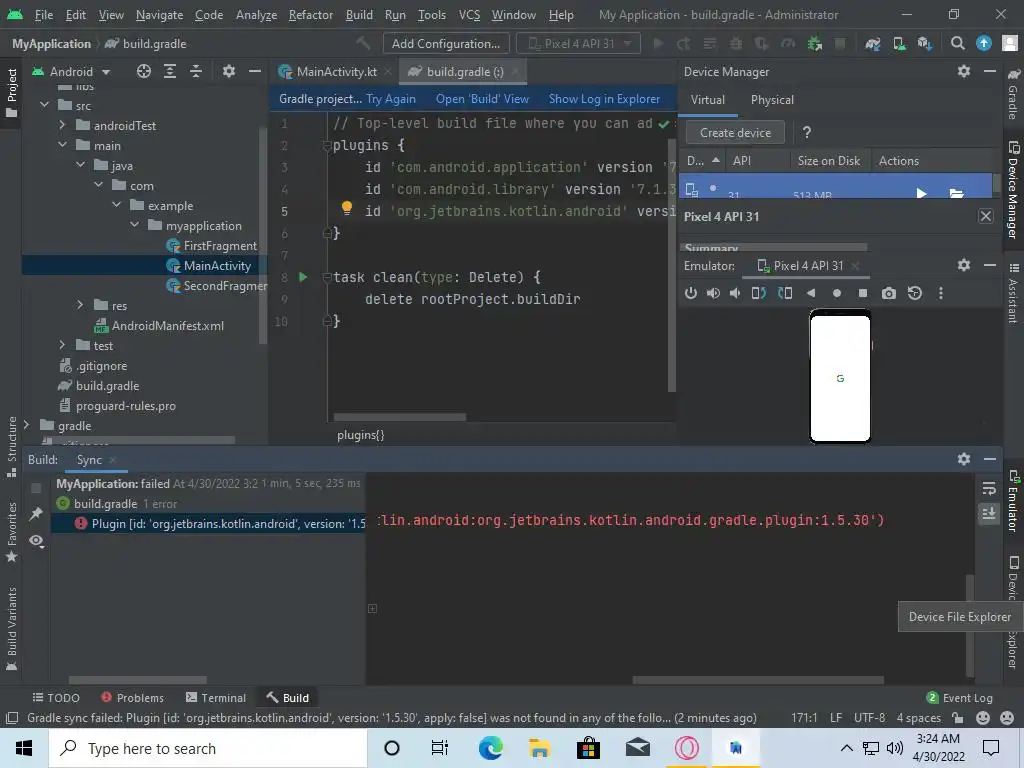1024x768 pixels.
Task: Click emulator Home circle button
Action: point(837,293)
